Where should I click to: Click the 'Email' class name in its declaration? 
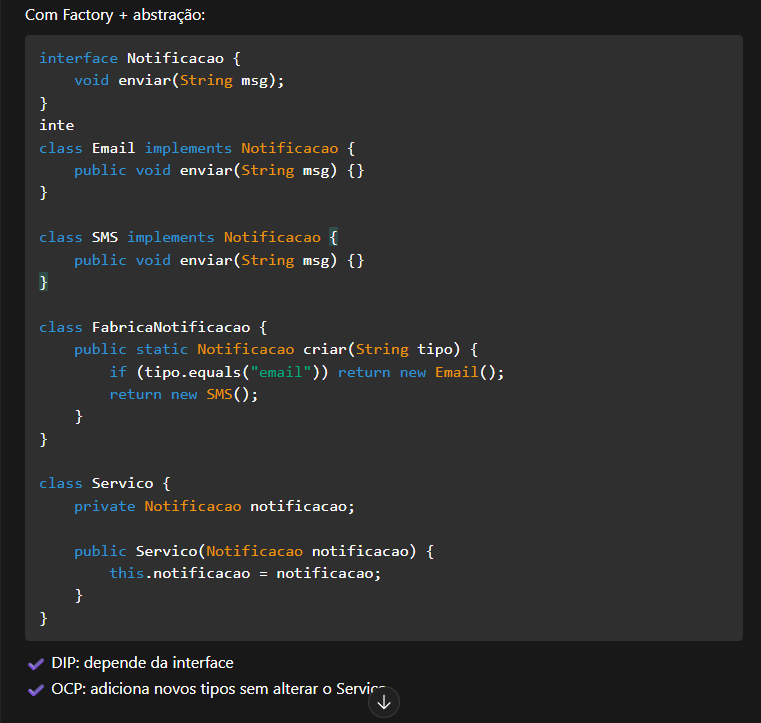click(113, 148)
